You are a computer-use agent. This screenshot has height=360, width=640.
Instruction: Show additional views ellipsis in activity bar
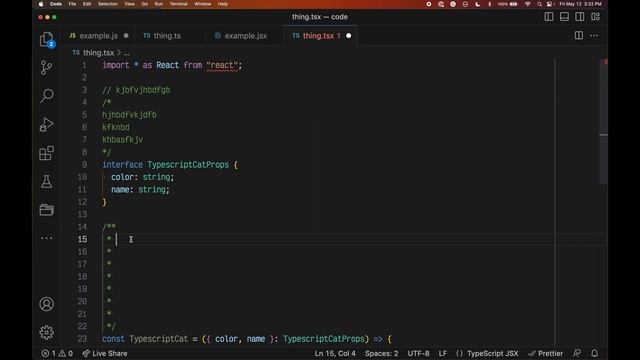pyautogui.click(x=47, y=238)
